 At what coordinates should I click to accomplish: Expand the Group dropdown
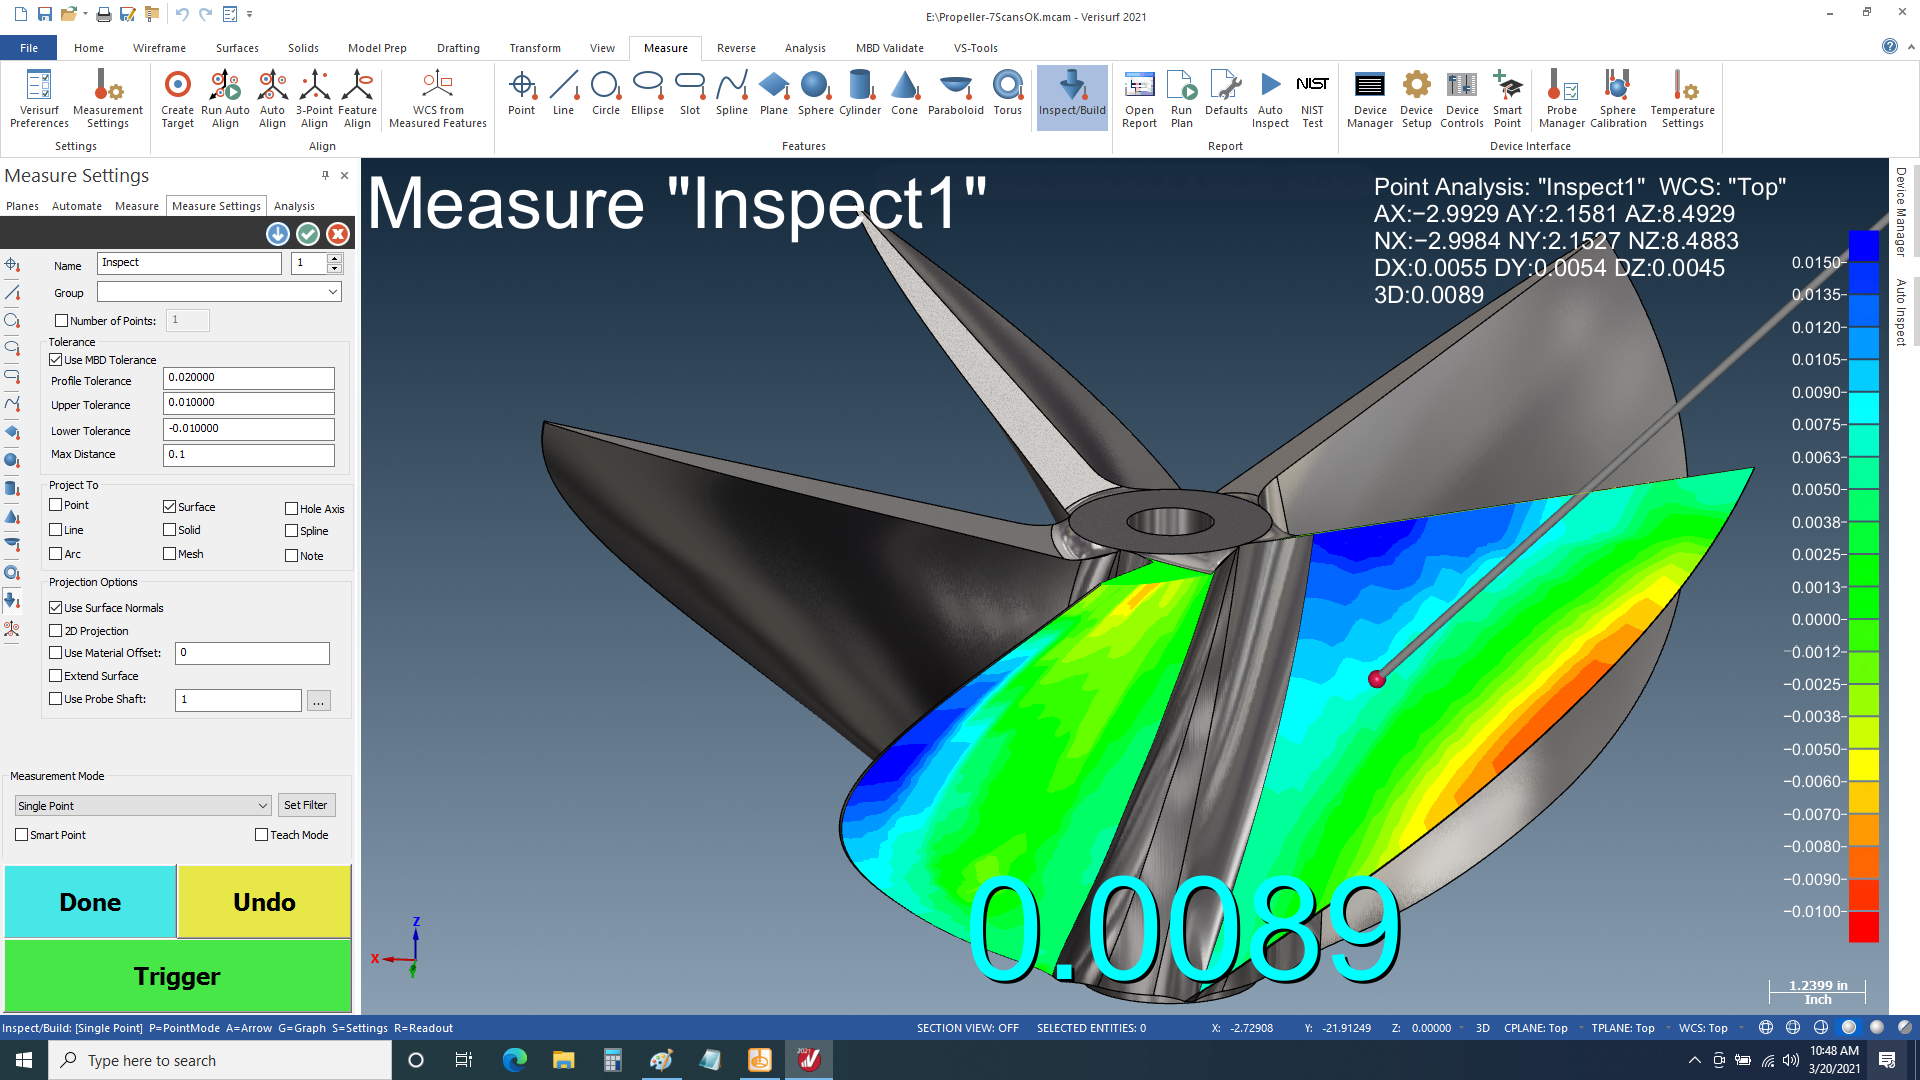click(332, 292)
